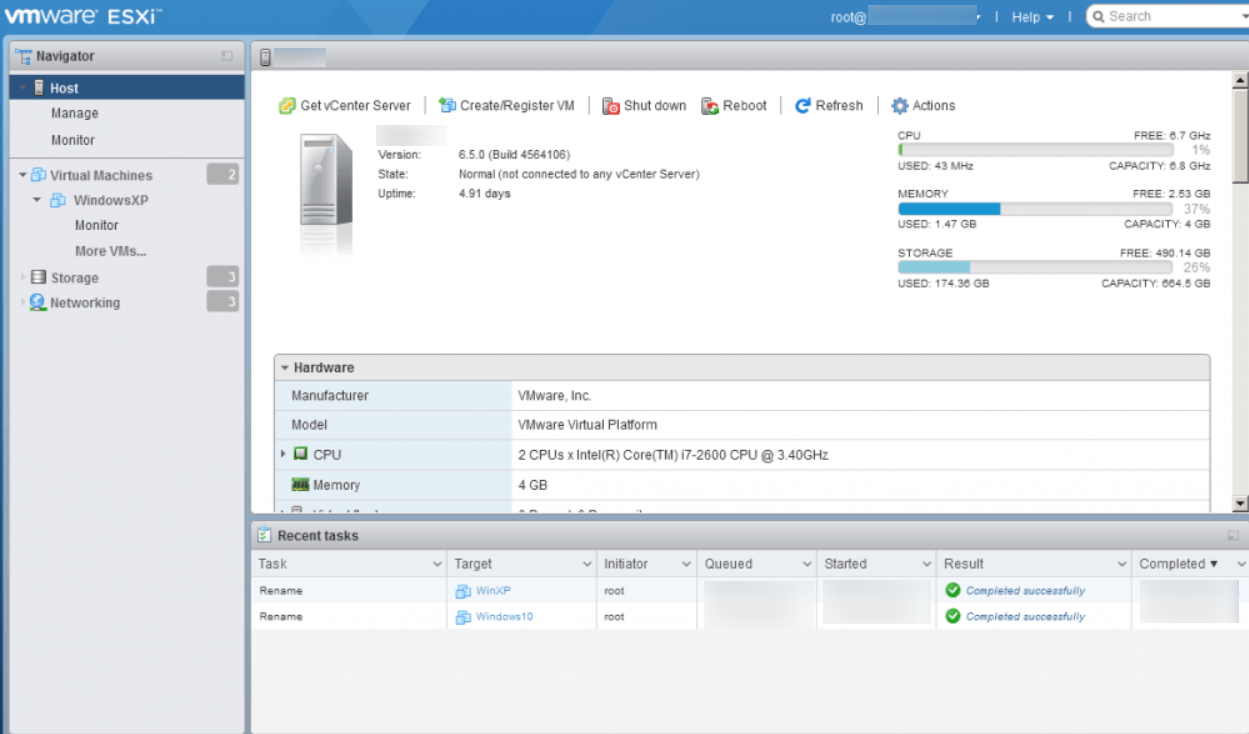Open the Queued column dropdown

coord(807,564)
